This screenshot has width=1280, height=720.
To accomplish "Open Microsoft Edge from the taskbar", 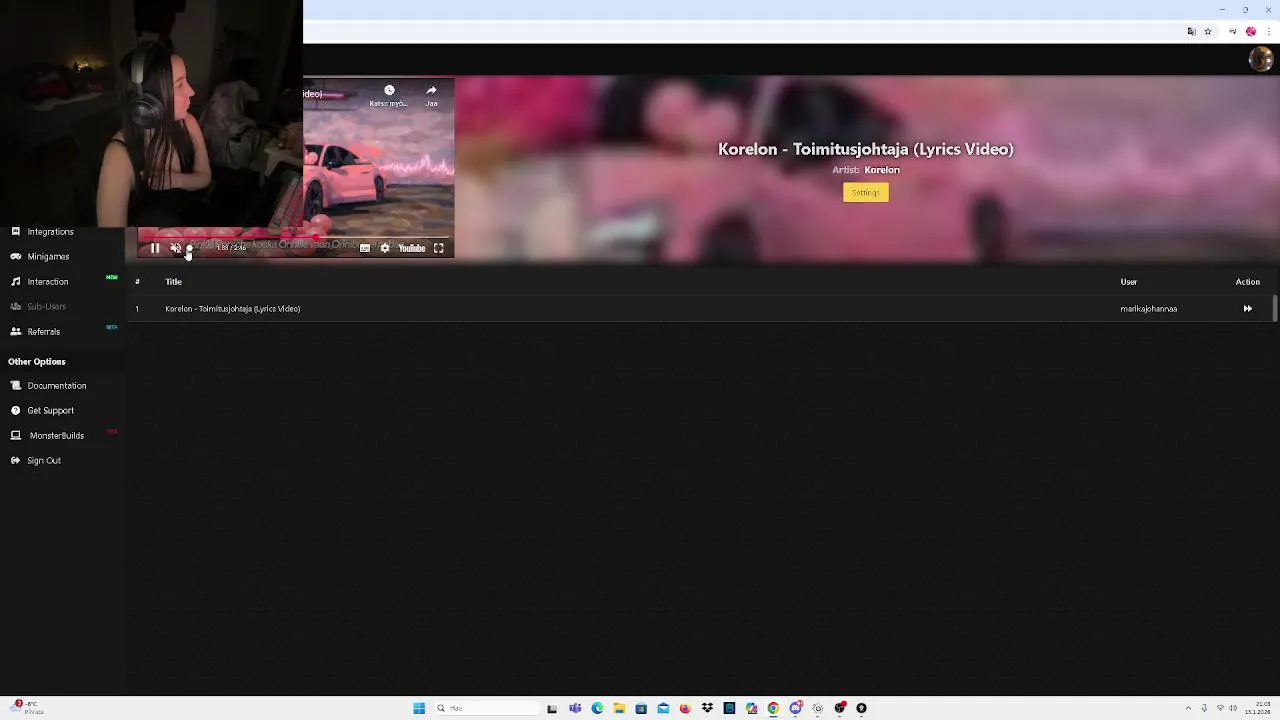I will [x=597, y=708].
